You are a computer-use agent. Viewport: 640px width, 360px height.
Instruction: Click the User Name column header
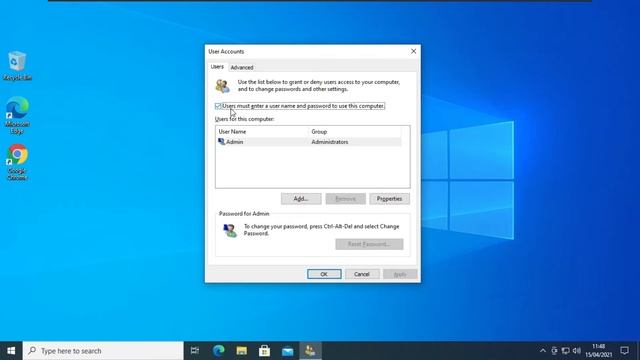pos(262,131)
